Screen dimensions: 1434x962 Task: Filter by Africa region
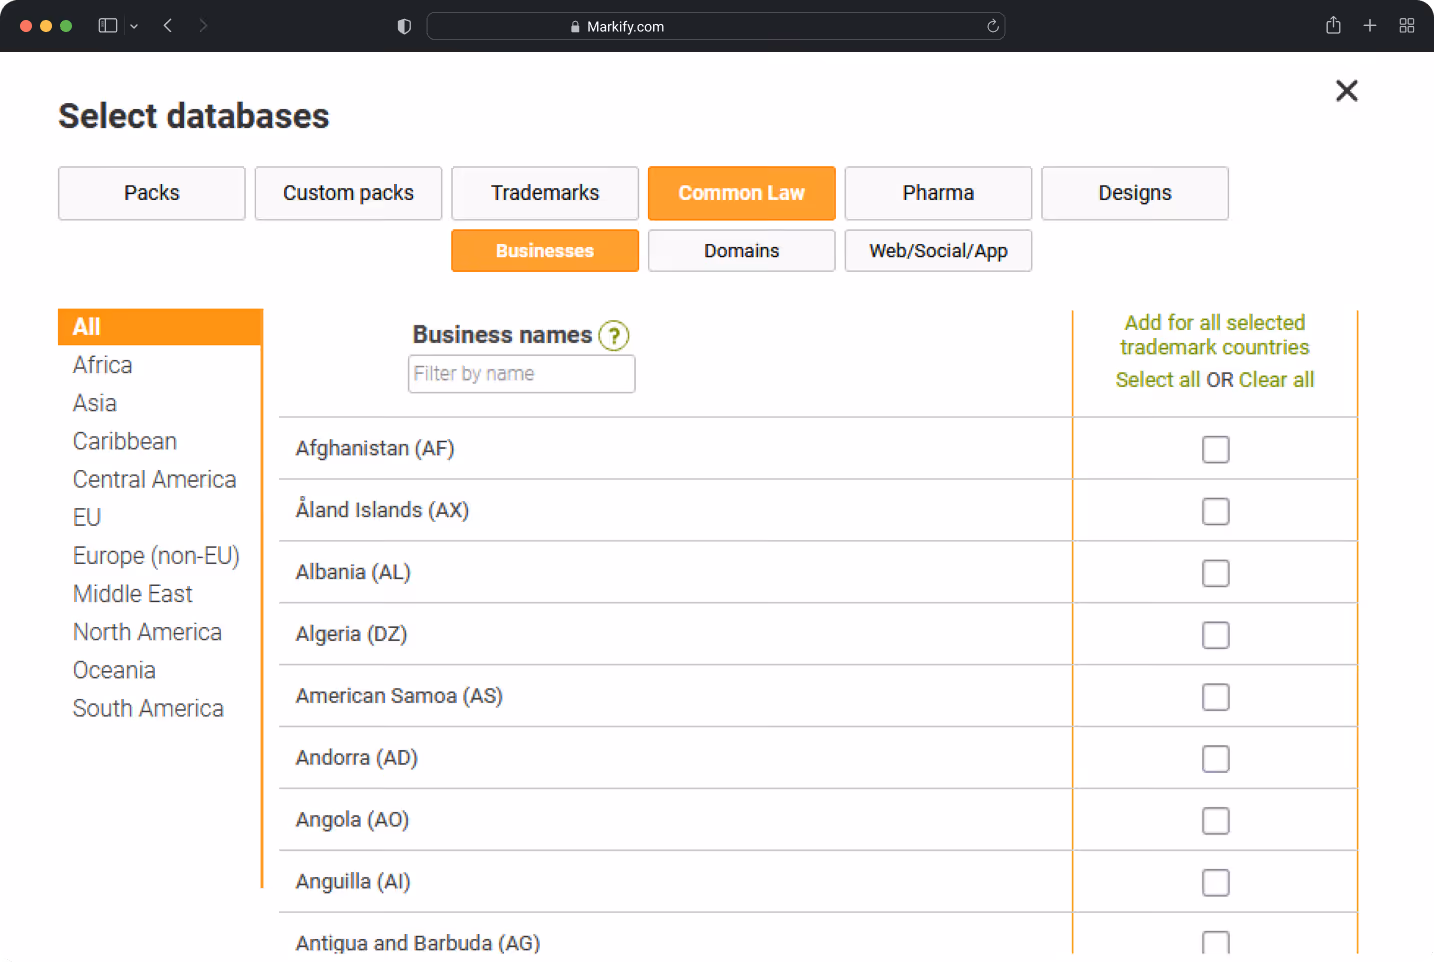tap(103, 365)
